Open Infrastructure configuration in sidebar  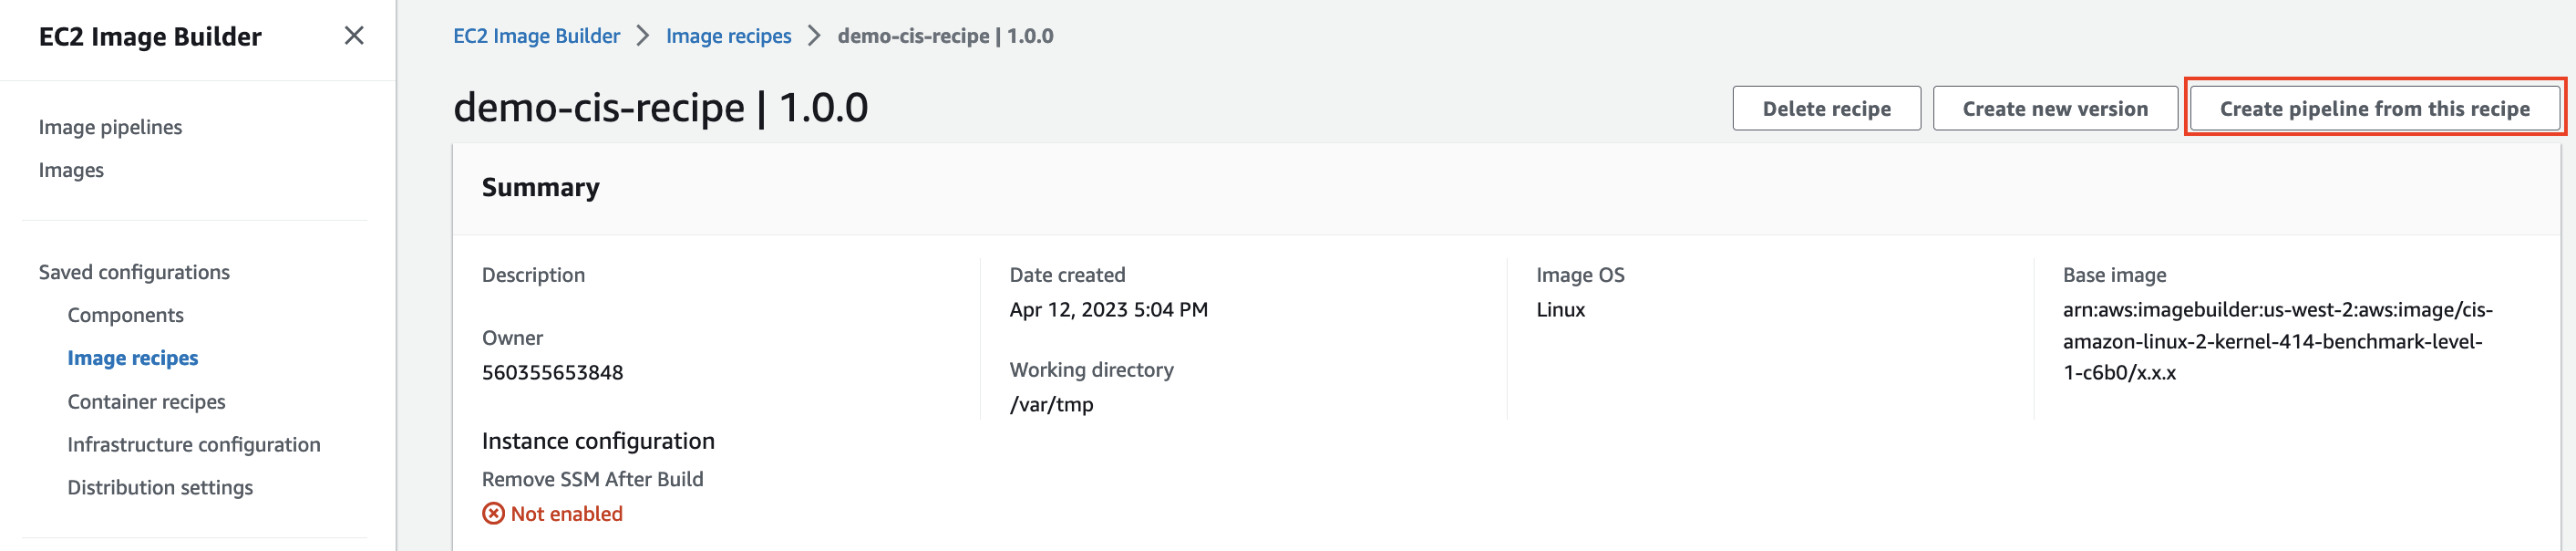click(194, 444)
